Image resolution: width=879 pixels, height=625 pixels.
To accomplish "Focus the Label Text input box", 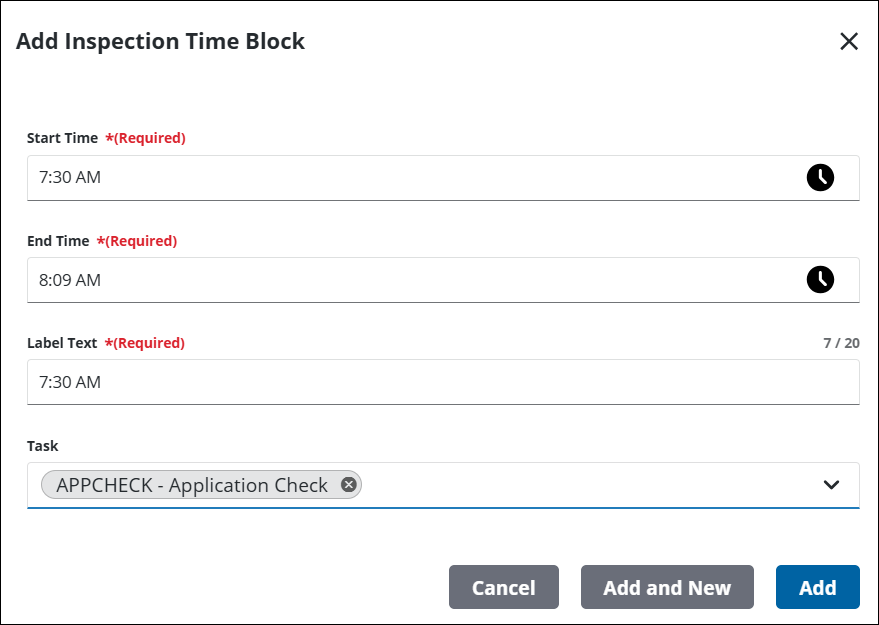I will click(x=400, y=382).
